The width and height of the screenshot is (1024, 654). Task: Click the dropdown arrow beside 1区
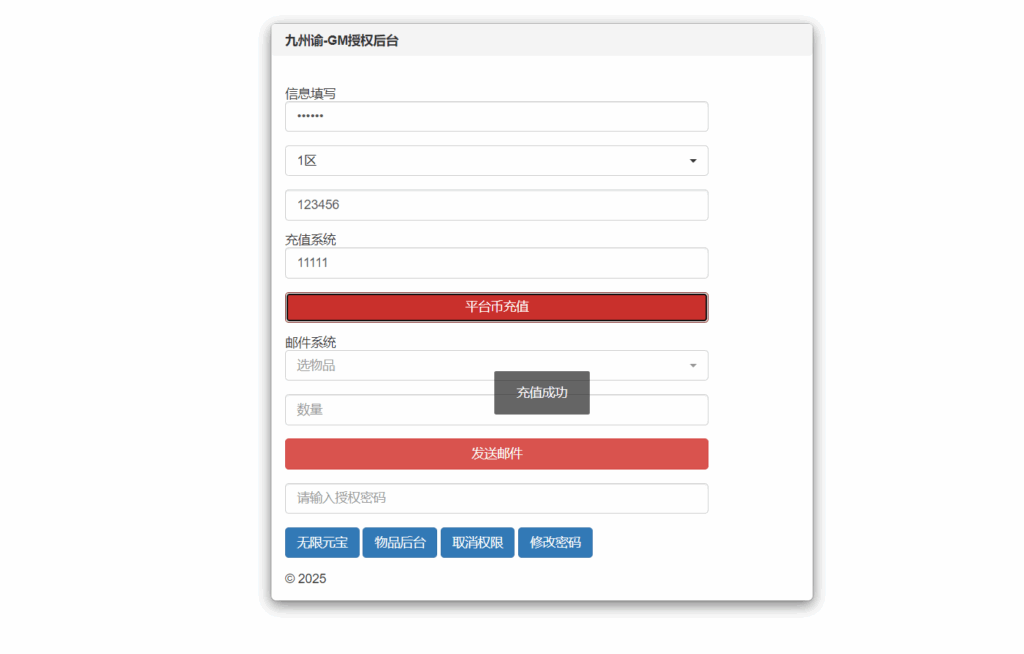(x=693, y=160)
